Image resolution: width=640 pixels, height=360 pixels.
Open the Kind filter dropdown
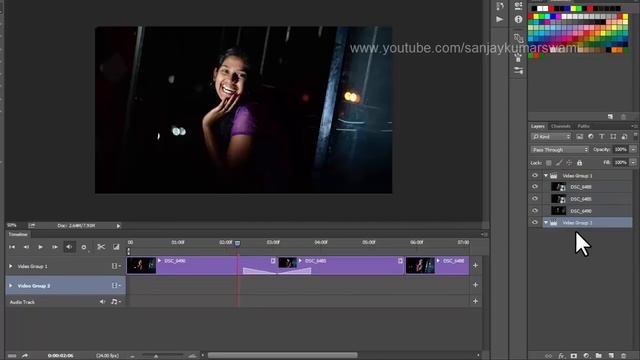click(551, 137)
